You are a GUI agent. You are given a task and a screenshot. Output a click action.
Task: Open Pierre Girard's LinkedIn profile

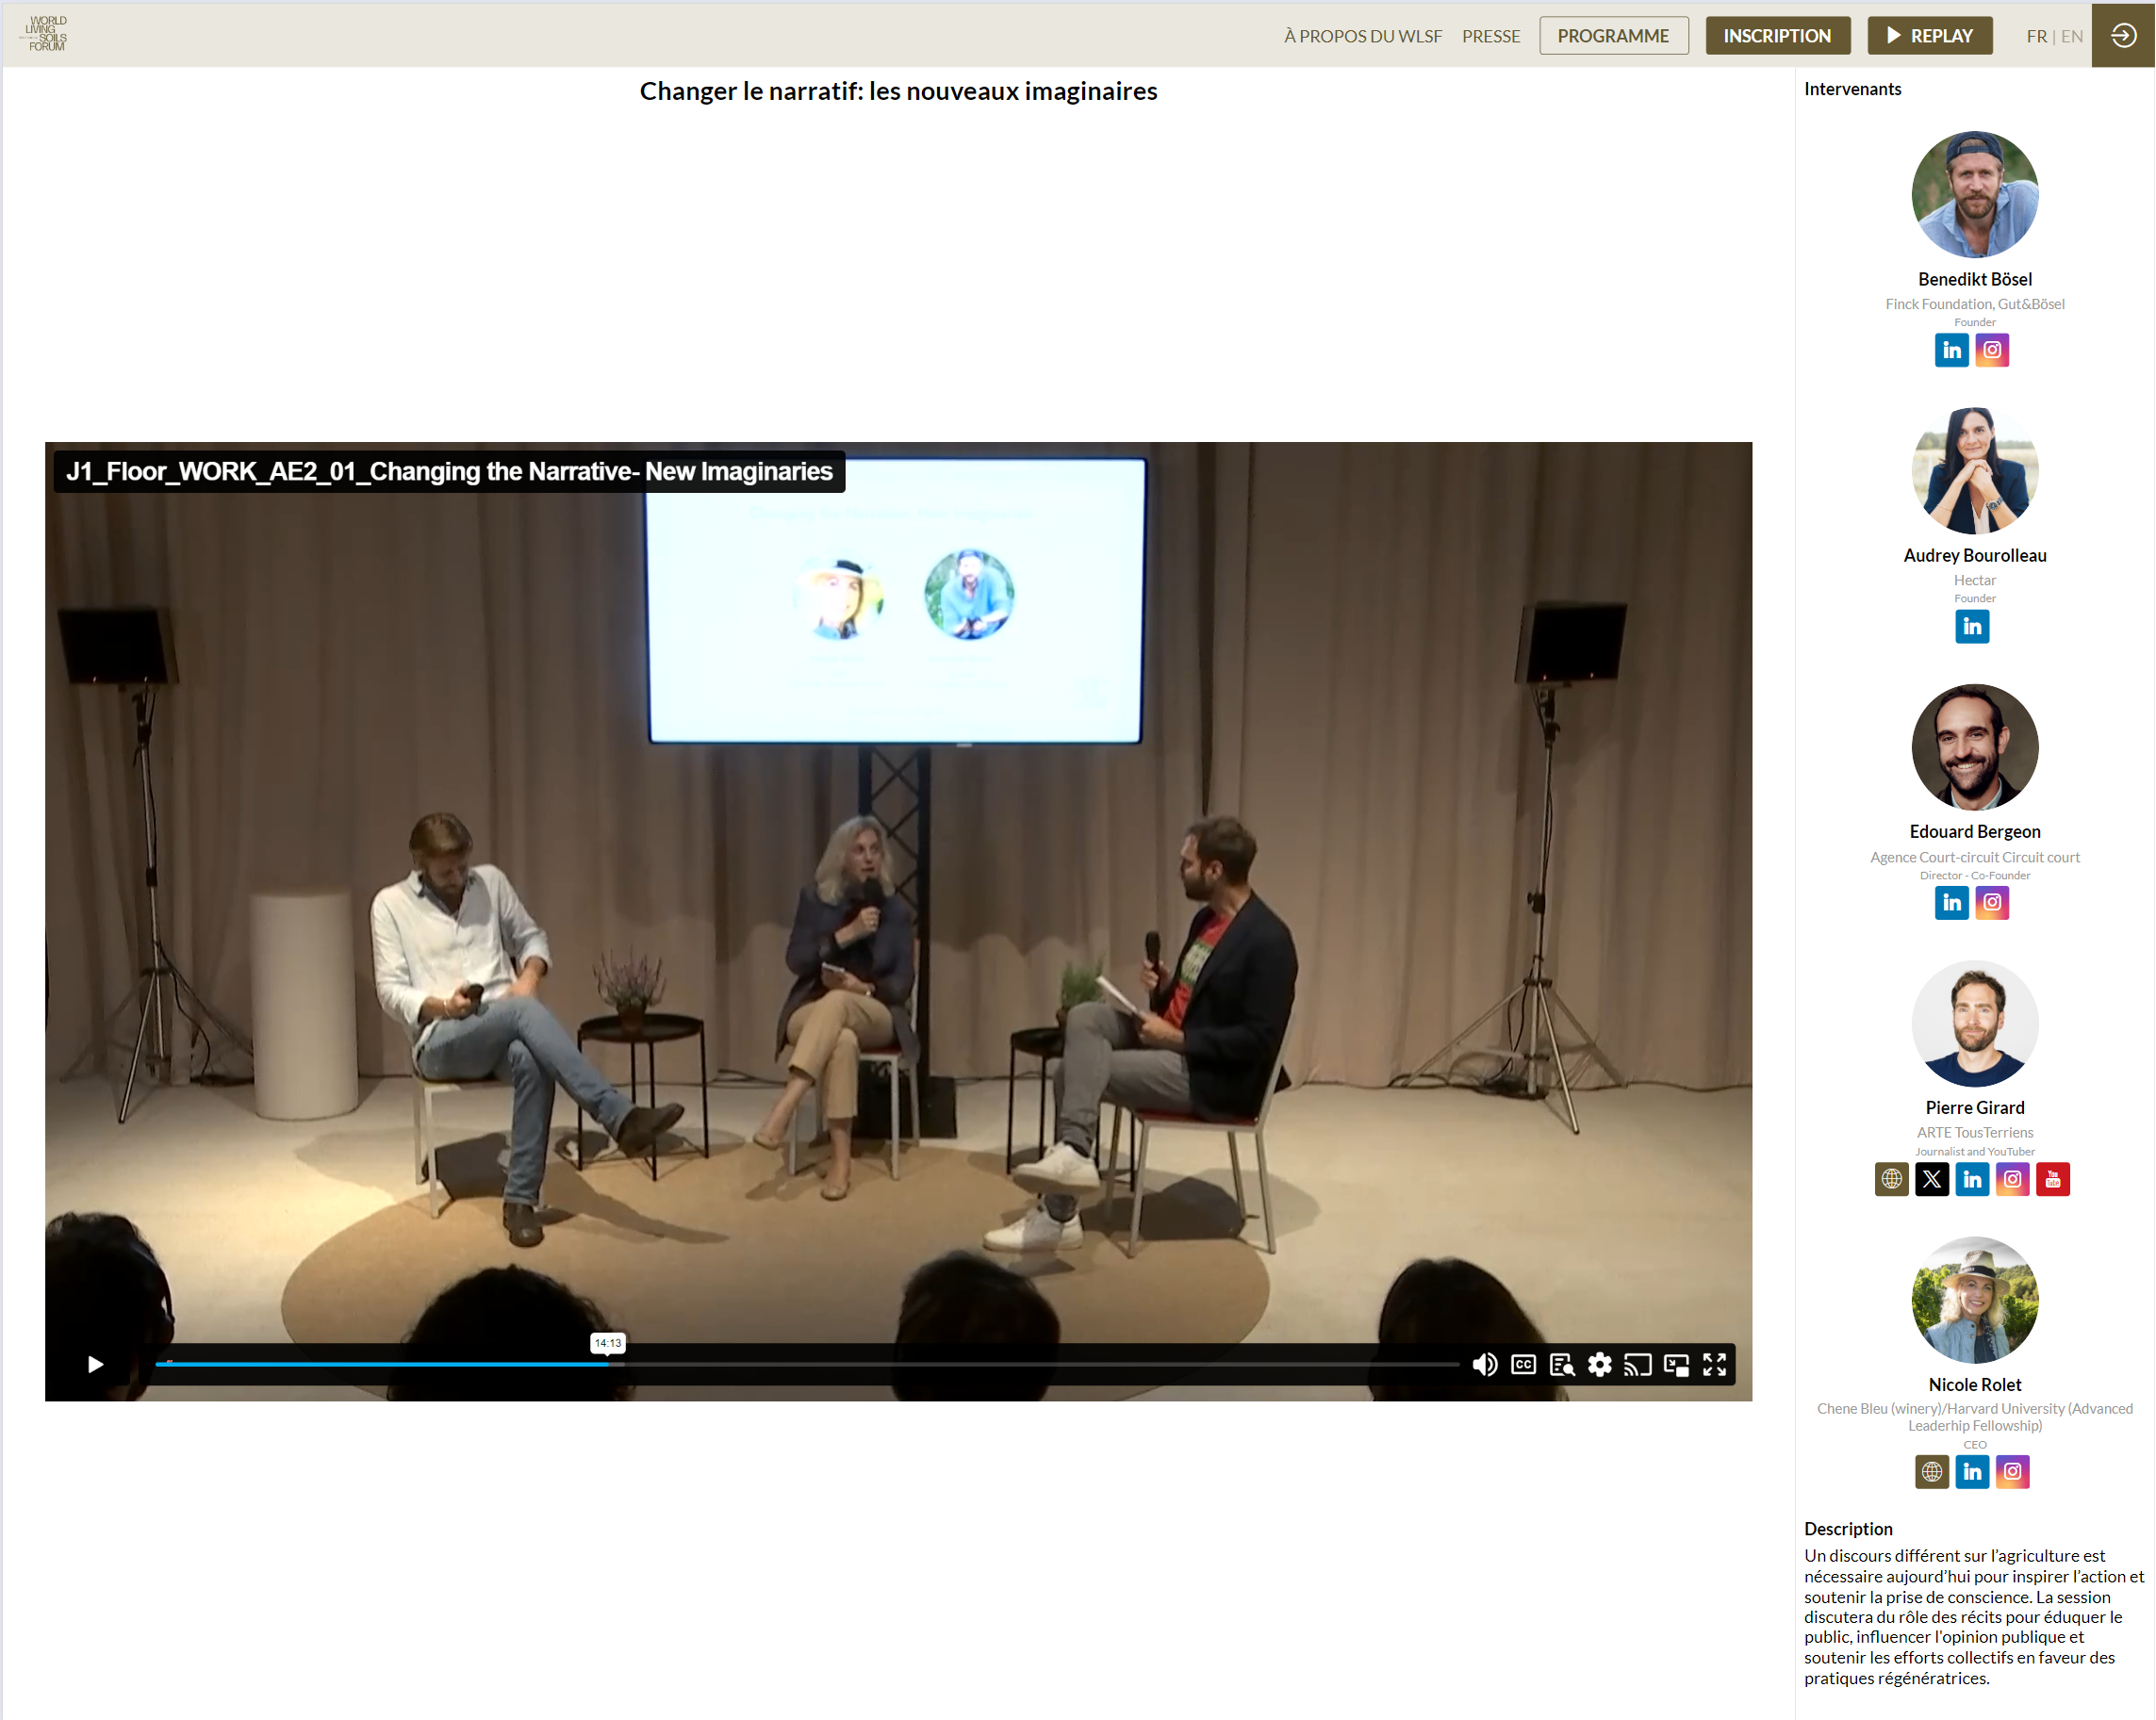click(1972, 1179)
